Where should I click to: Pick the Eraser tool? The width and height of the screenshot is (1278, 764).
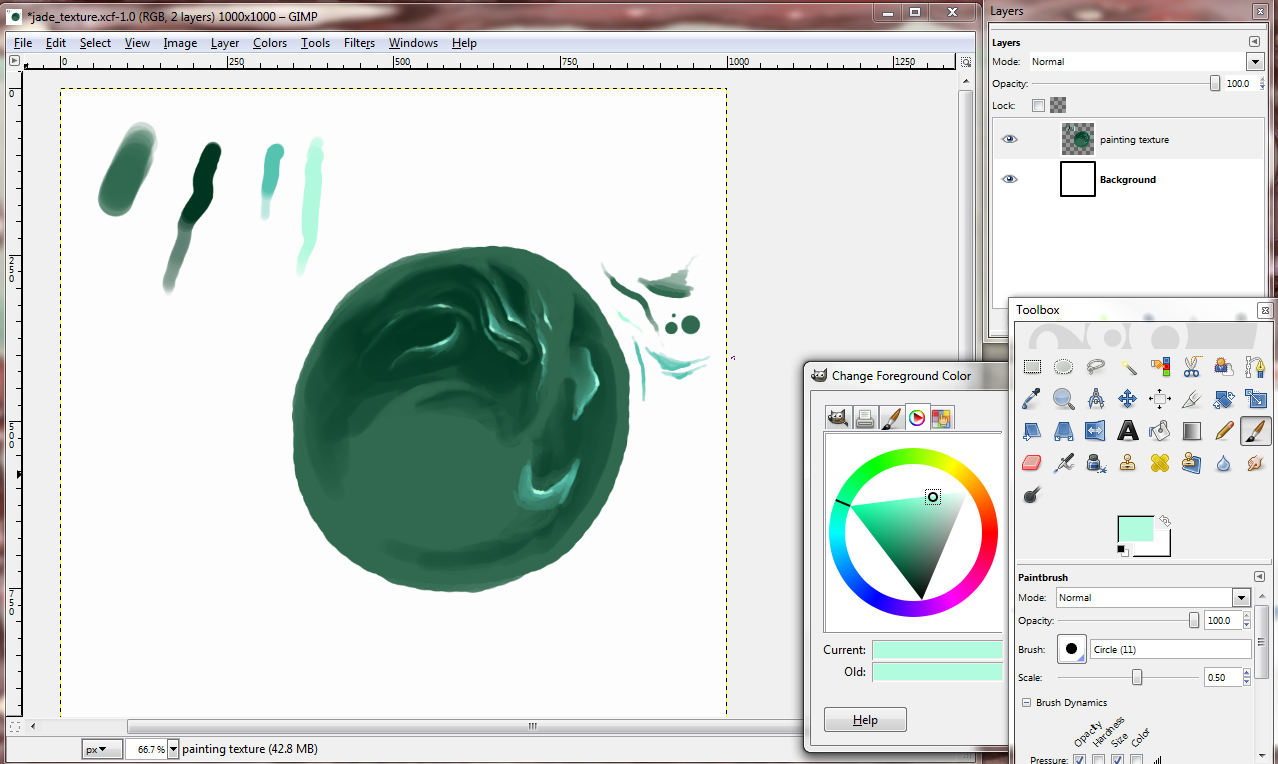(1033, 463)
